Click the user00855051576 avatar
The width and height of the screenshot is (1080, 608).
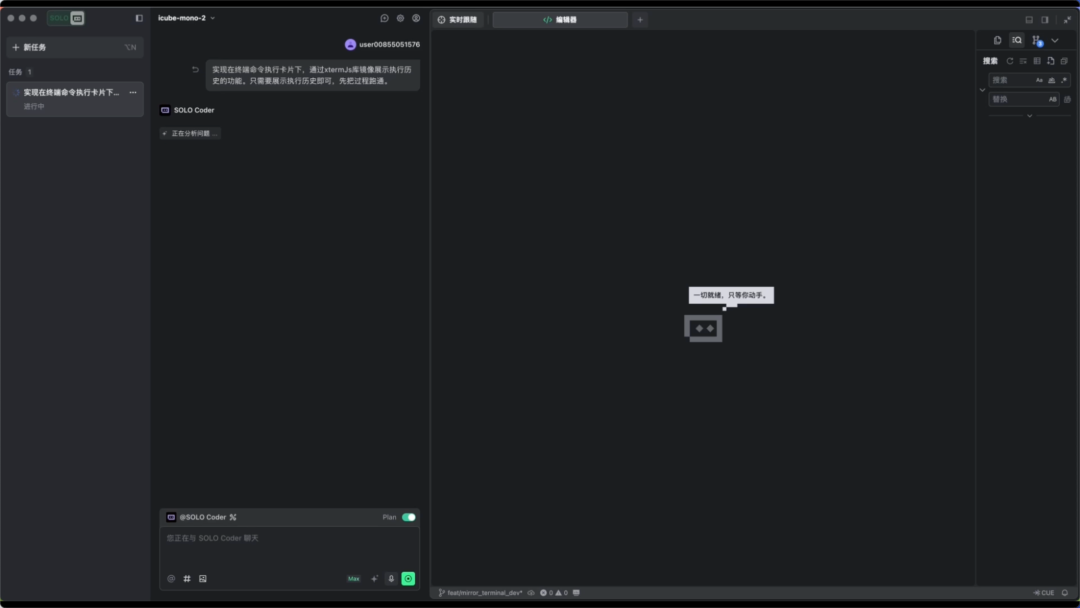click(x=350, y=45)
